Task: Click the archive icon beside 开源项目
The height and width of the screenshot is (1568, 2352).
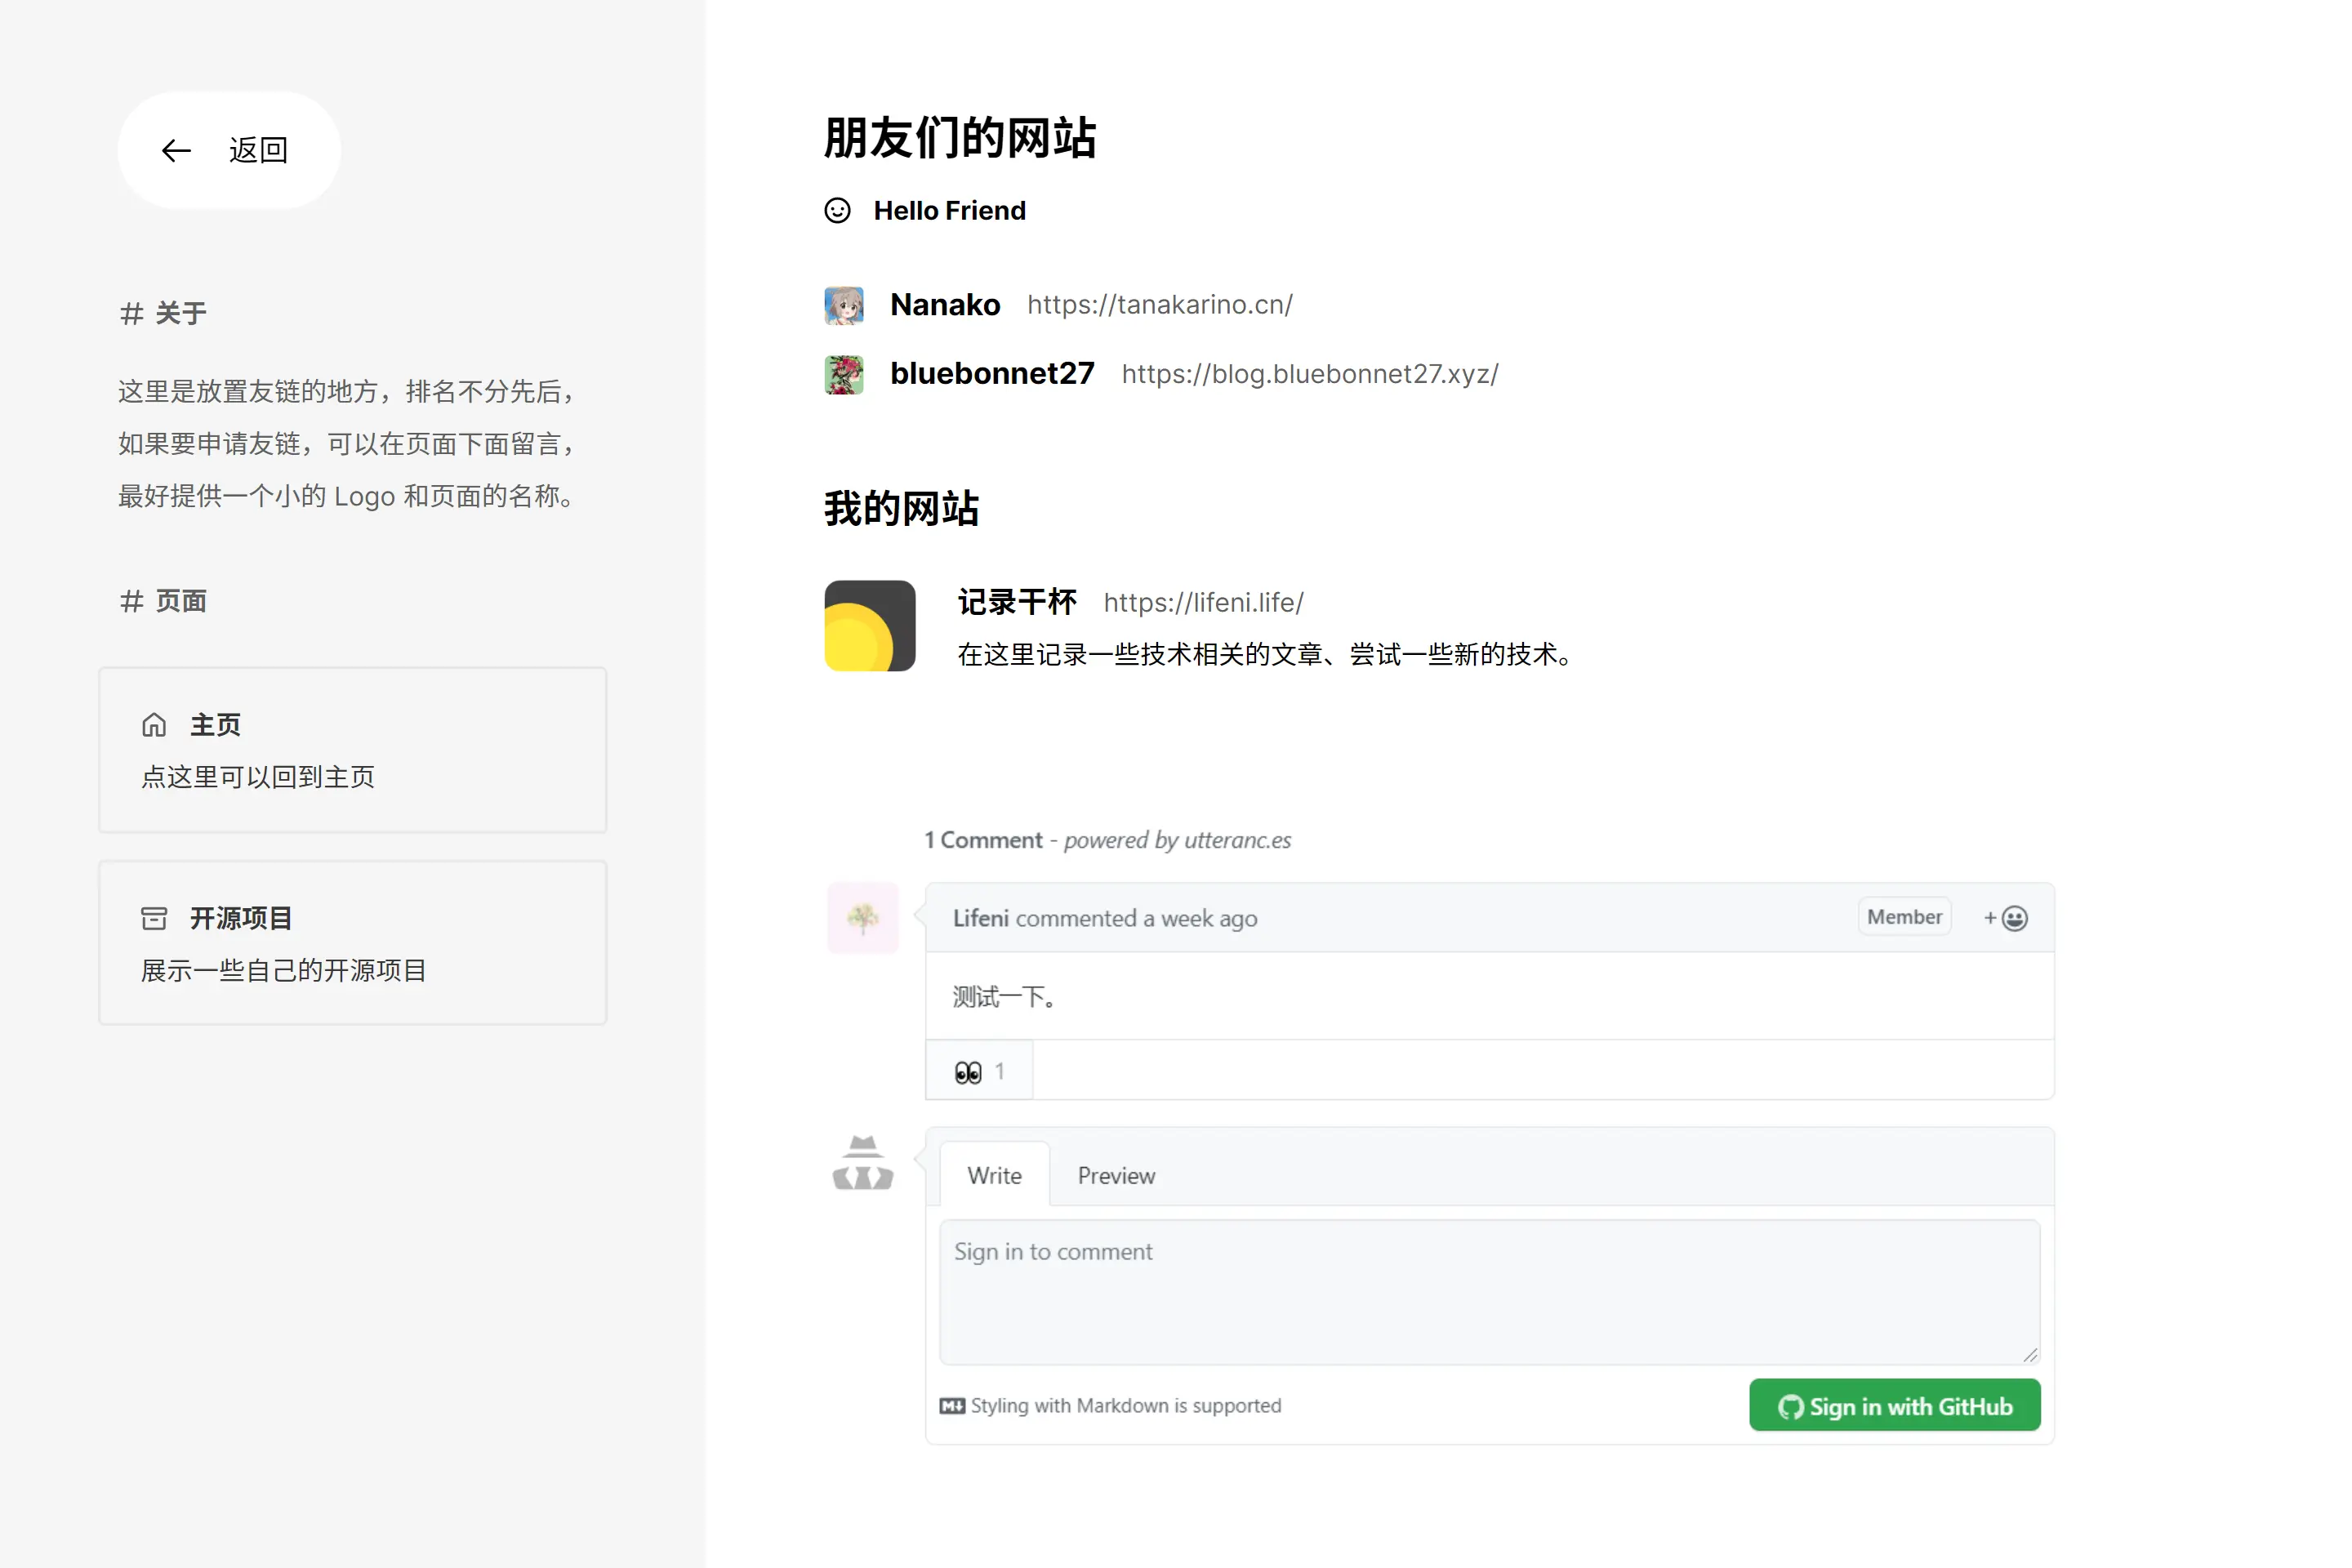Action: click(155, 917)
